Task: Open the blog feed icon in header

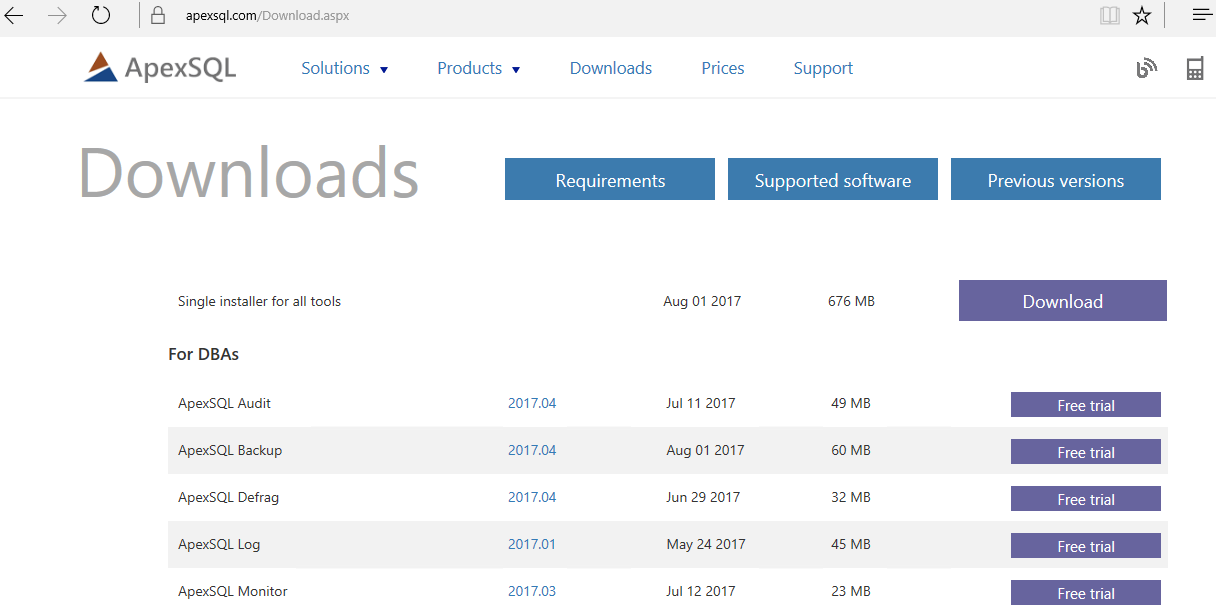Action: point(1146,68)
